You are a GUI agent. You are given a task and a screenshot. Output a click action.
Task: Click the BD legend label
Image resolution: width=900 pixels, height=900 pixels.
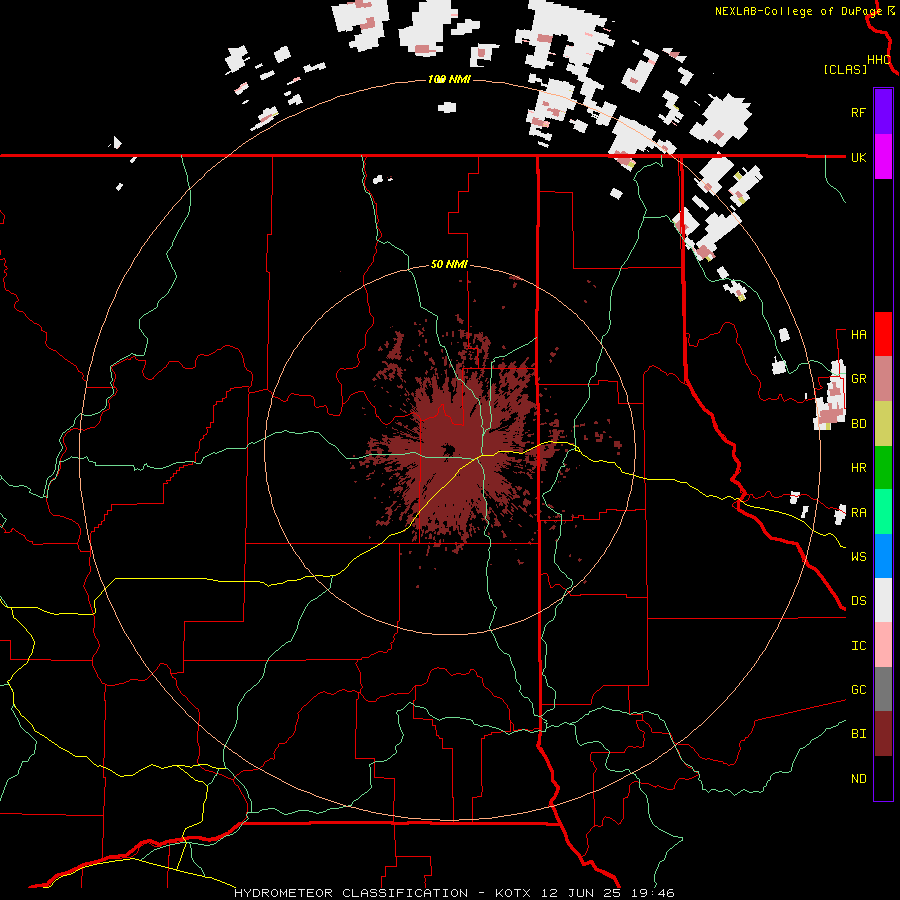click(x=858, y=424)
